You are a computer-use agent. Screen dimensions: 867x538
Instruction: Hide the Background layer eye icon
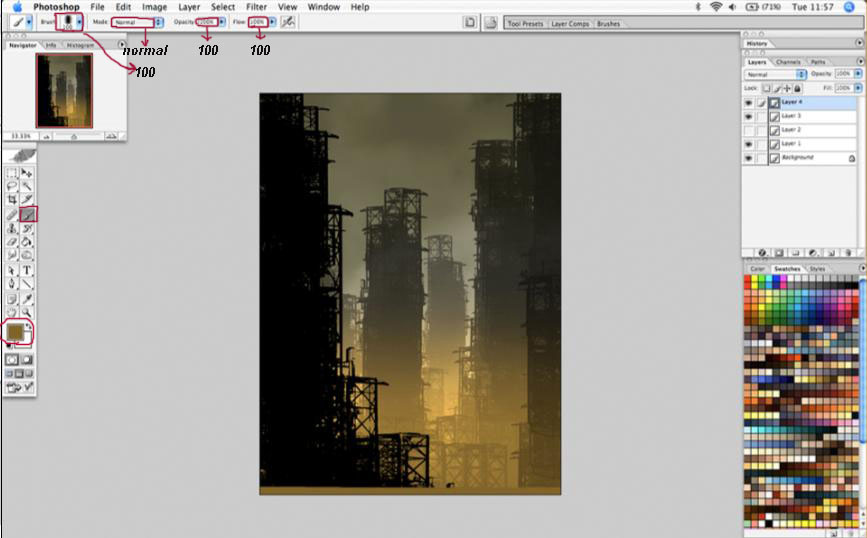(x=749, y=158)
